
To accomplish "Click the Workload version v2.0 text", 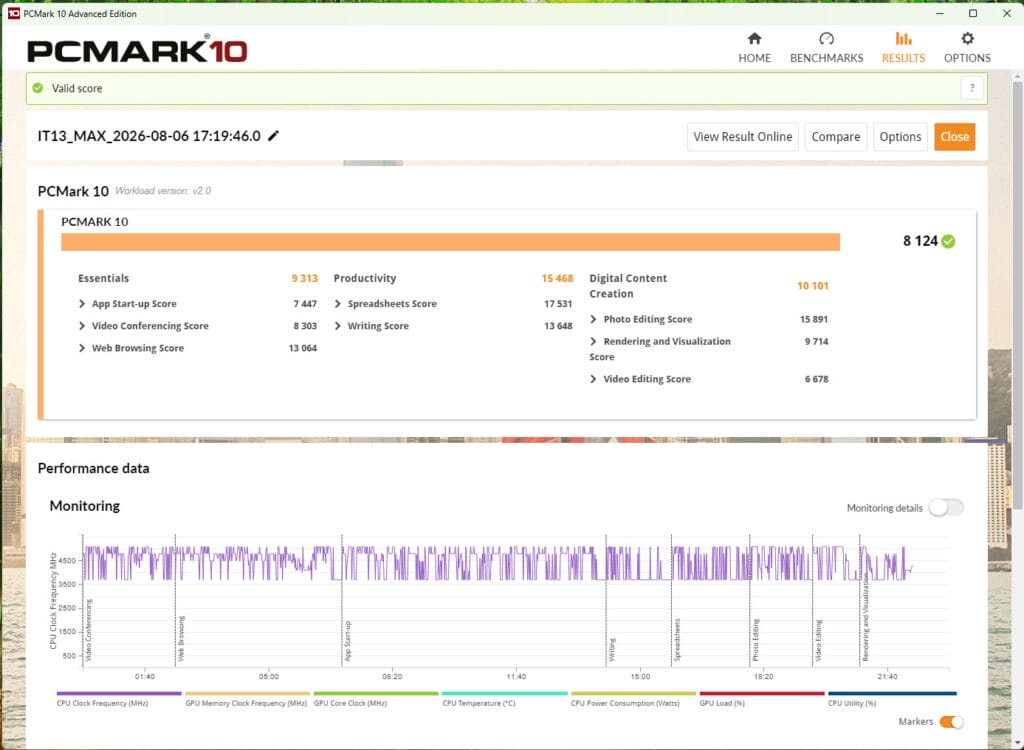I will coord(163,191).
